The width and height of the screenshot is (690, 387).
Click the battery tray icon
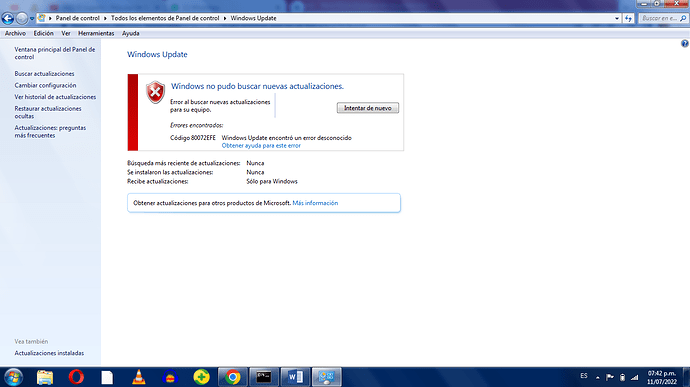click(622, 377)
